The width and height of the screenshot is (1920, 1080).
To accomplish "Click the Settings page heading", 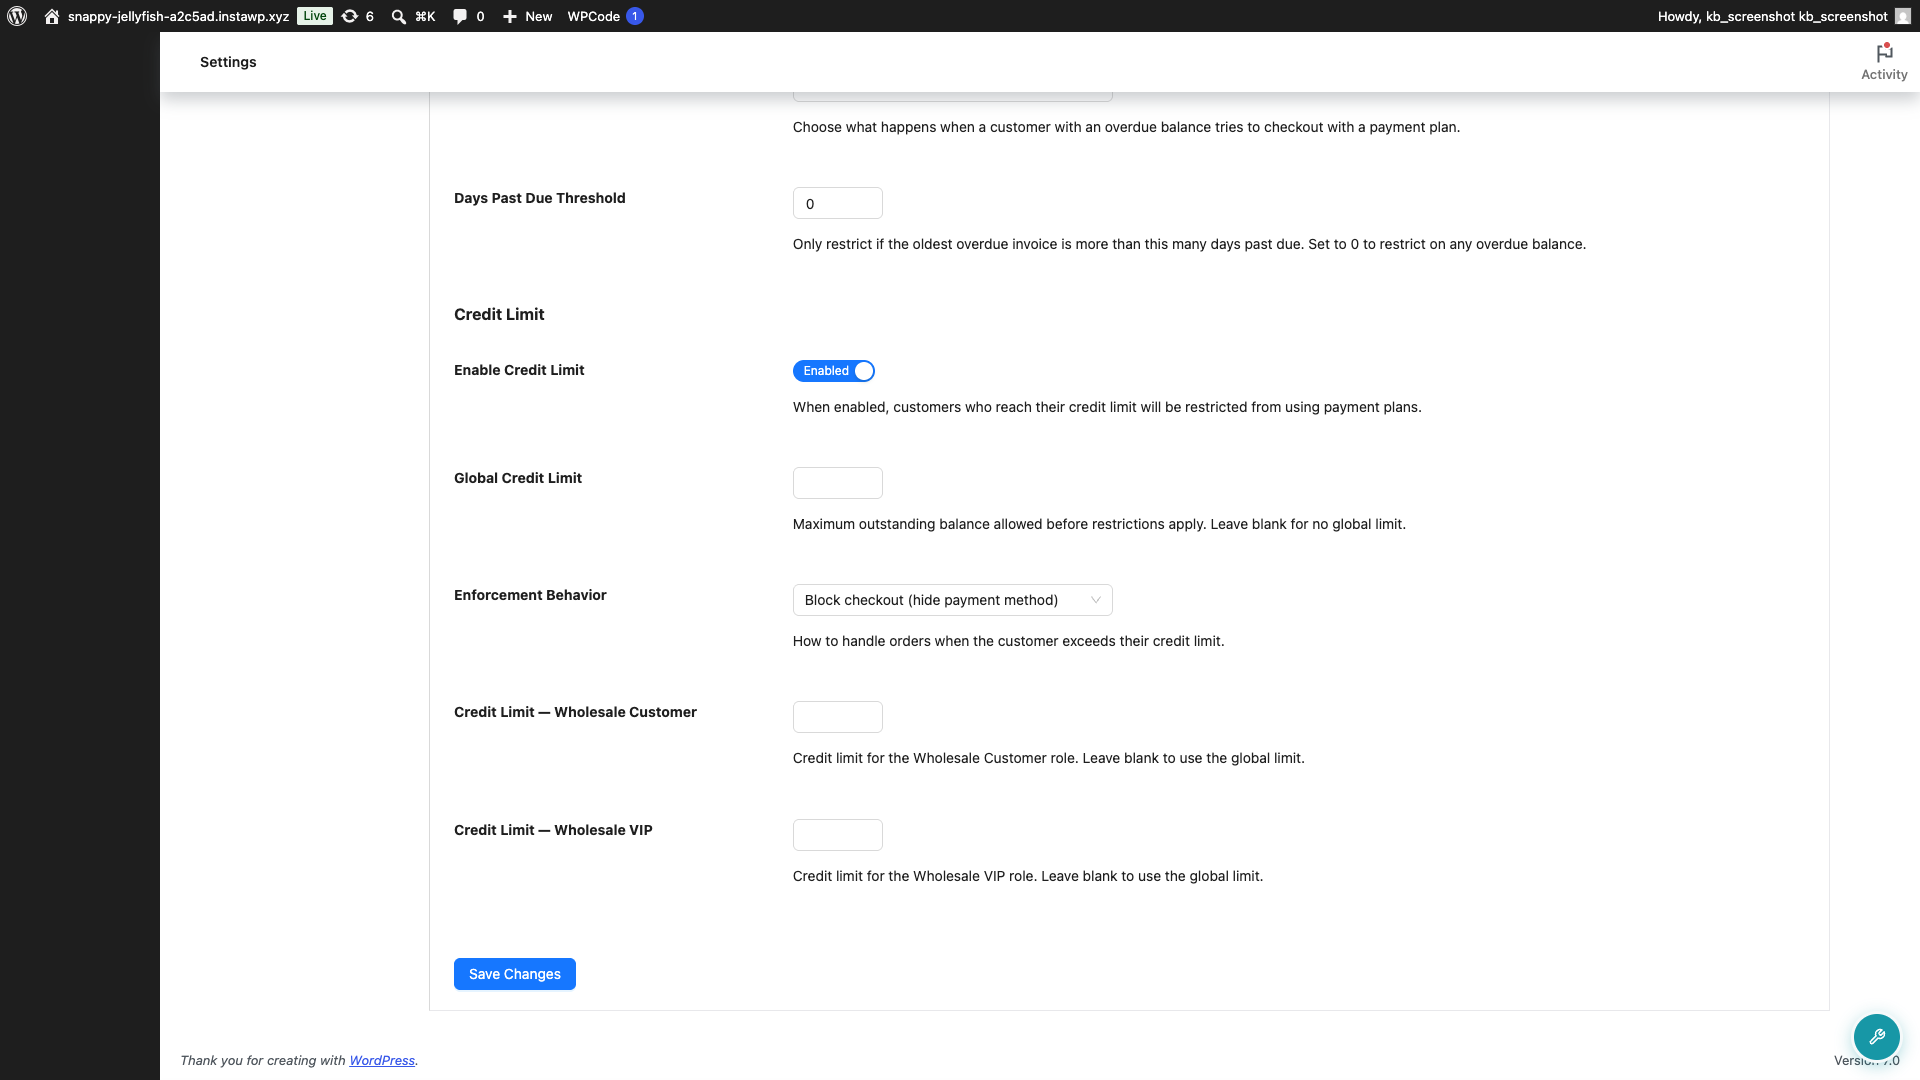I will pos(228,62).
